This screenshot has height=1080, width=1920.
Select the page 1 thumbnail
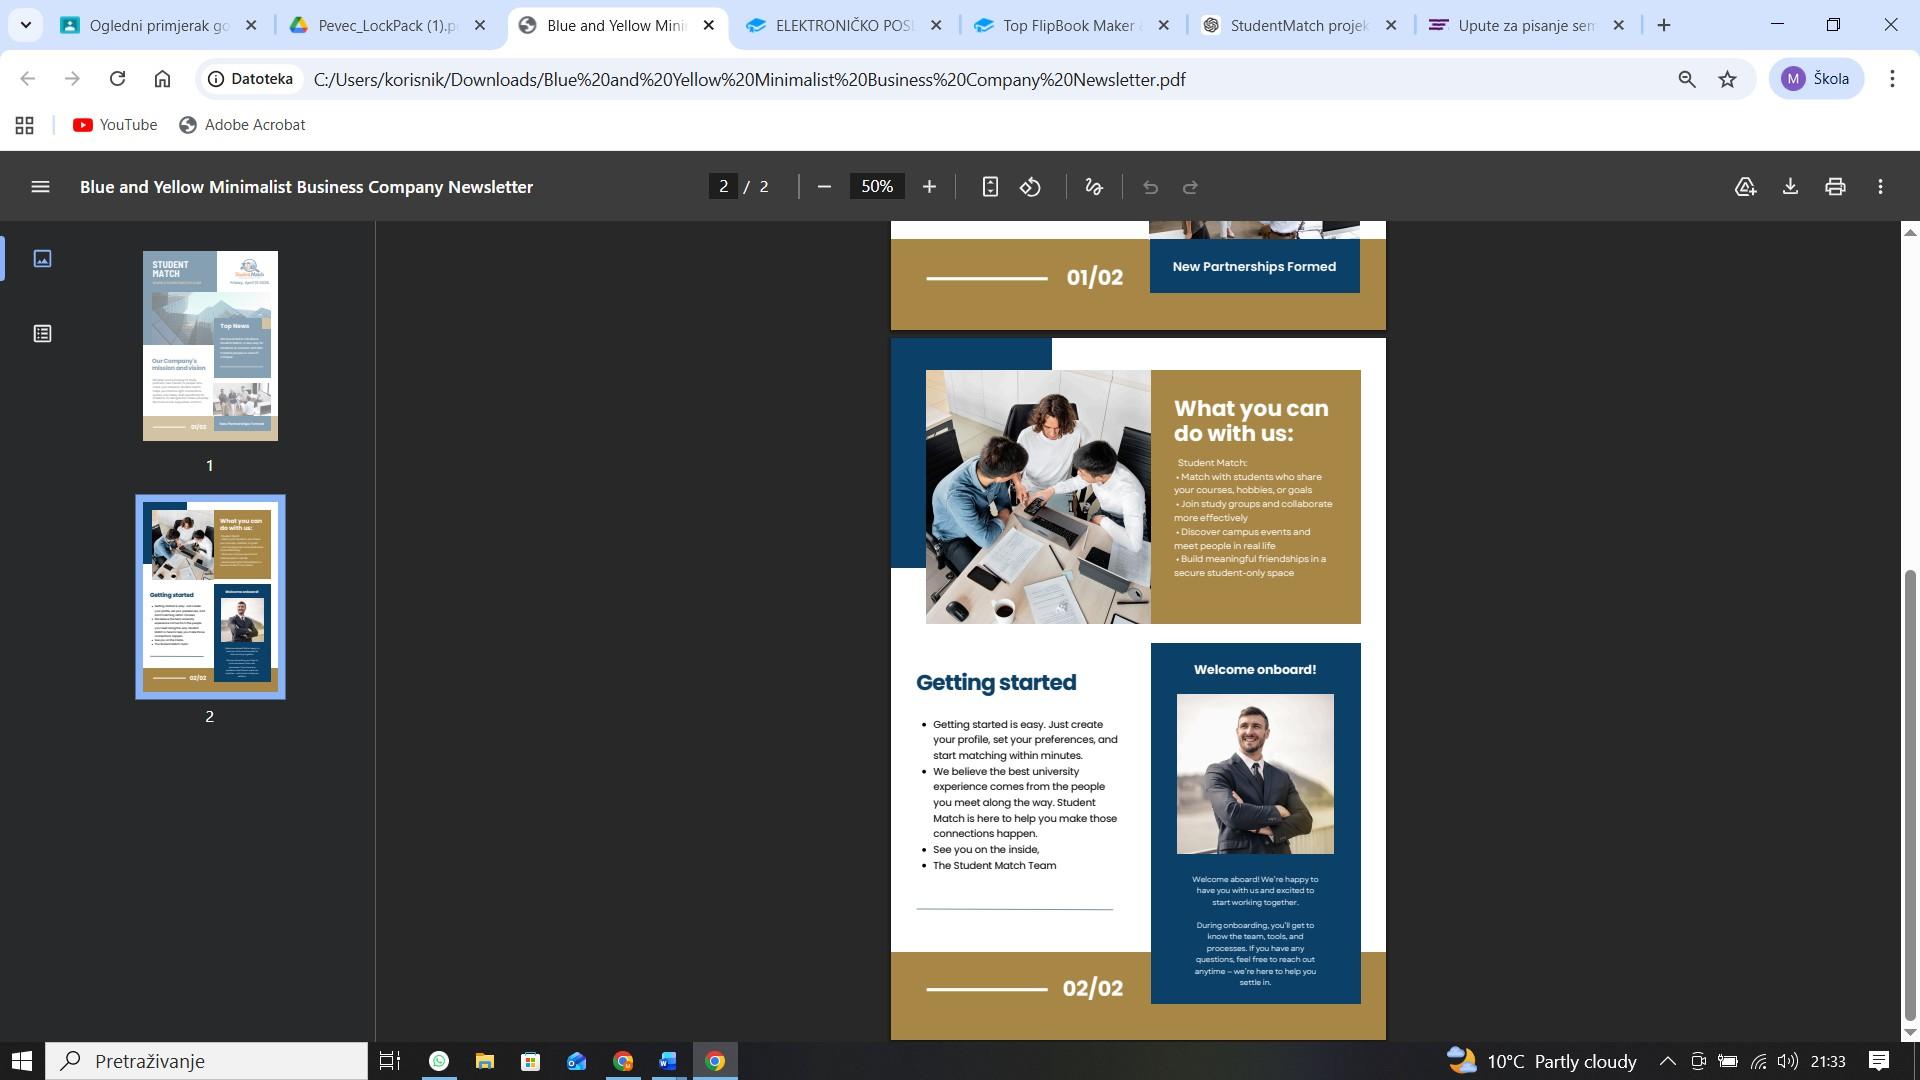pyautogui.click(x=210, y=346)
